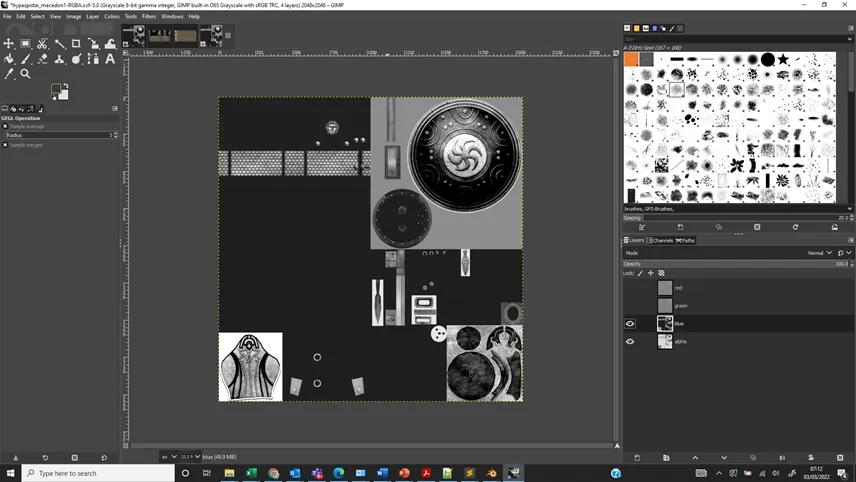Select the Zoom magnifier tool
This screenshot has width=856, height=482.
click(25, 74)
